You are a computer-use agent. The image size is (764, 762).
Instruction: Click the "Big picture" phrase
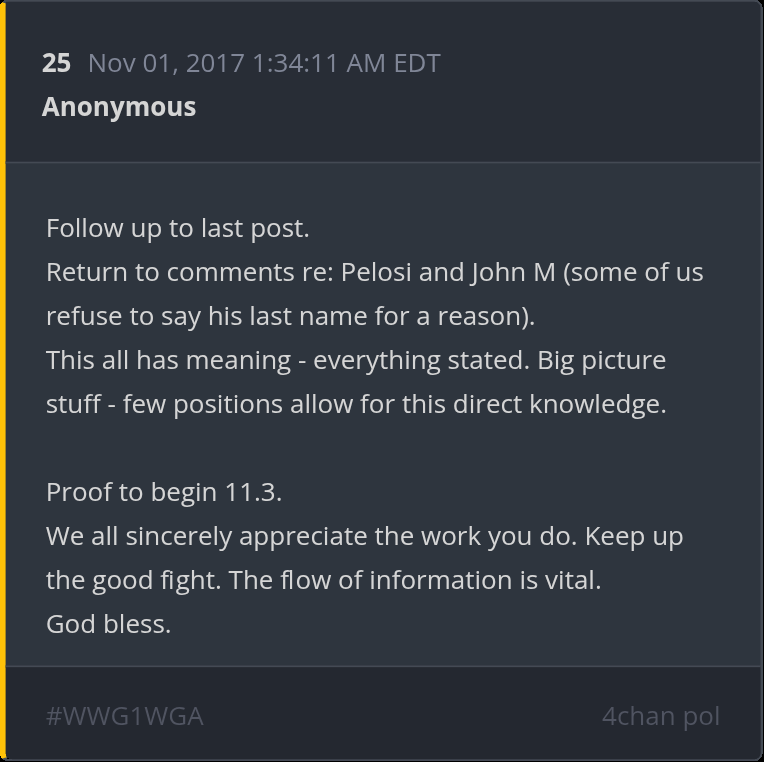601,360
